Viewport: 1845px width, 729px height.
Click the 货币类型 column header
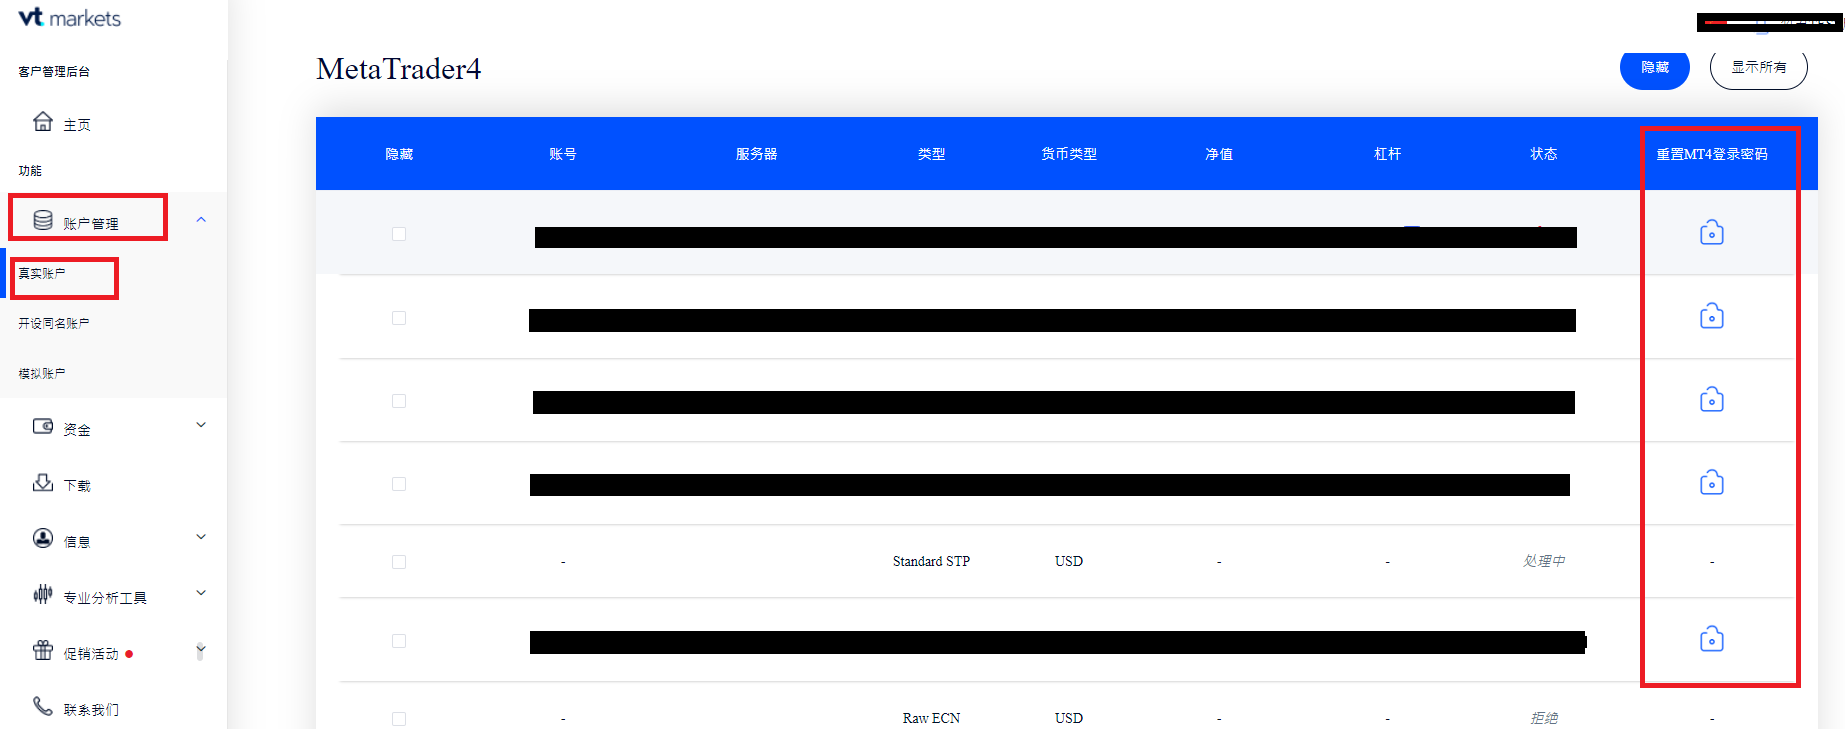[x=1069, y=154]
